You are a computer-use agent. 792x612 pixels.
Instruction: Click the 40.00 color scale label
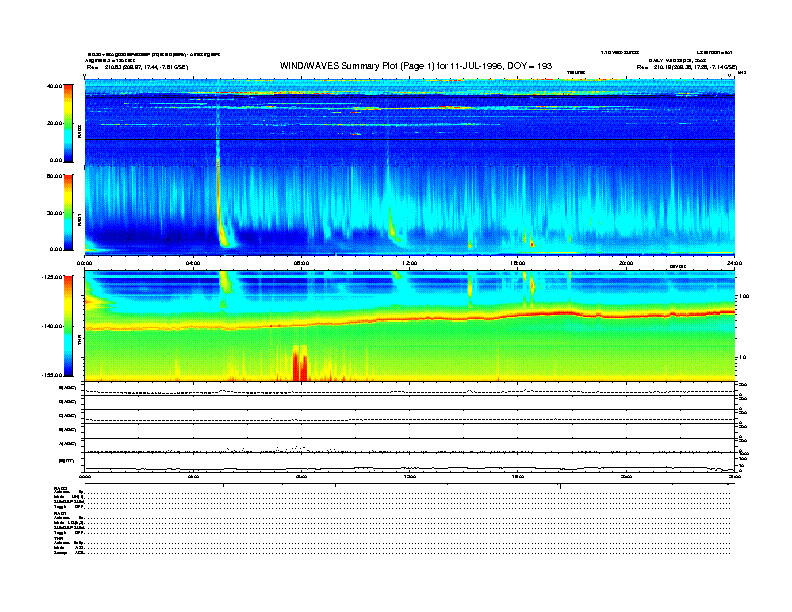coord(54,86)
